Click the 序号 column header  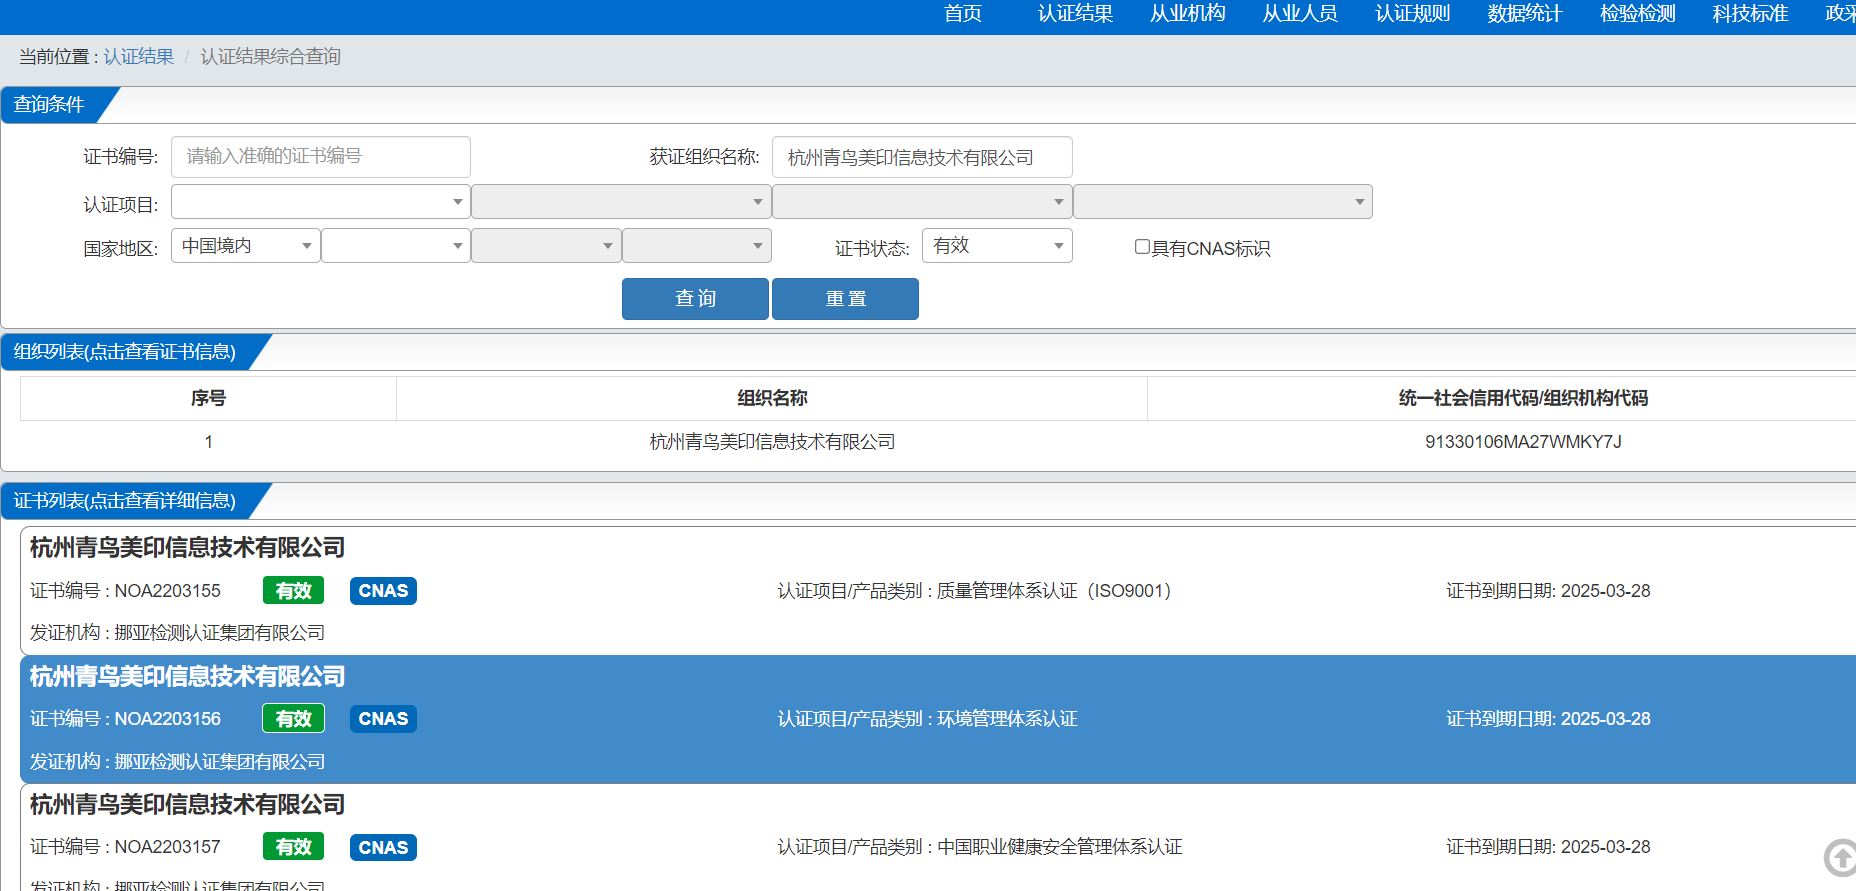pyautogui.click(x=208, y=398)
